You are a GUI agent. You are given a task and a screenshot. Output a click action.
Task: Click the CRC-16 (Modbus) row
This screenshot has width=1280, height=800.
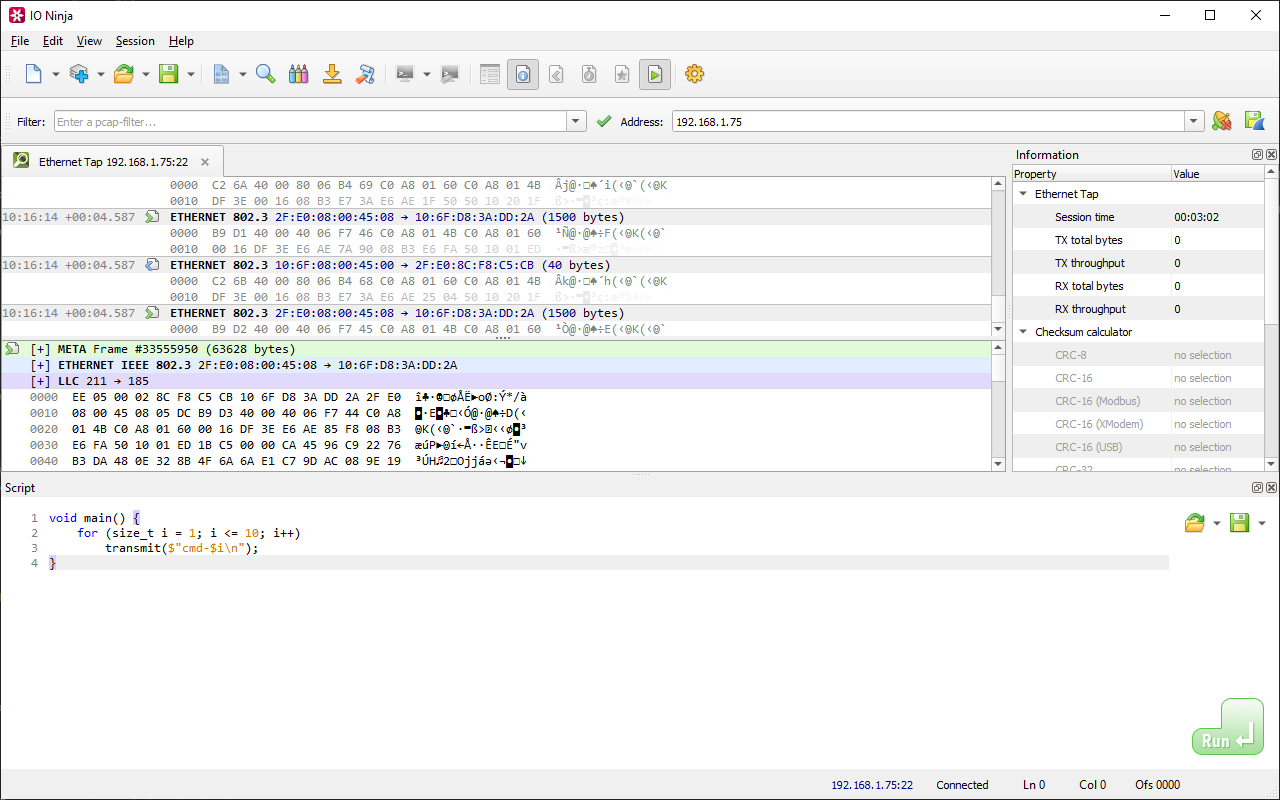pos(1138,401)
